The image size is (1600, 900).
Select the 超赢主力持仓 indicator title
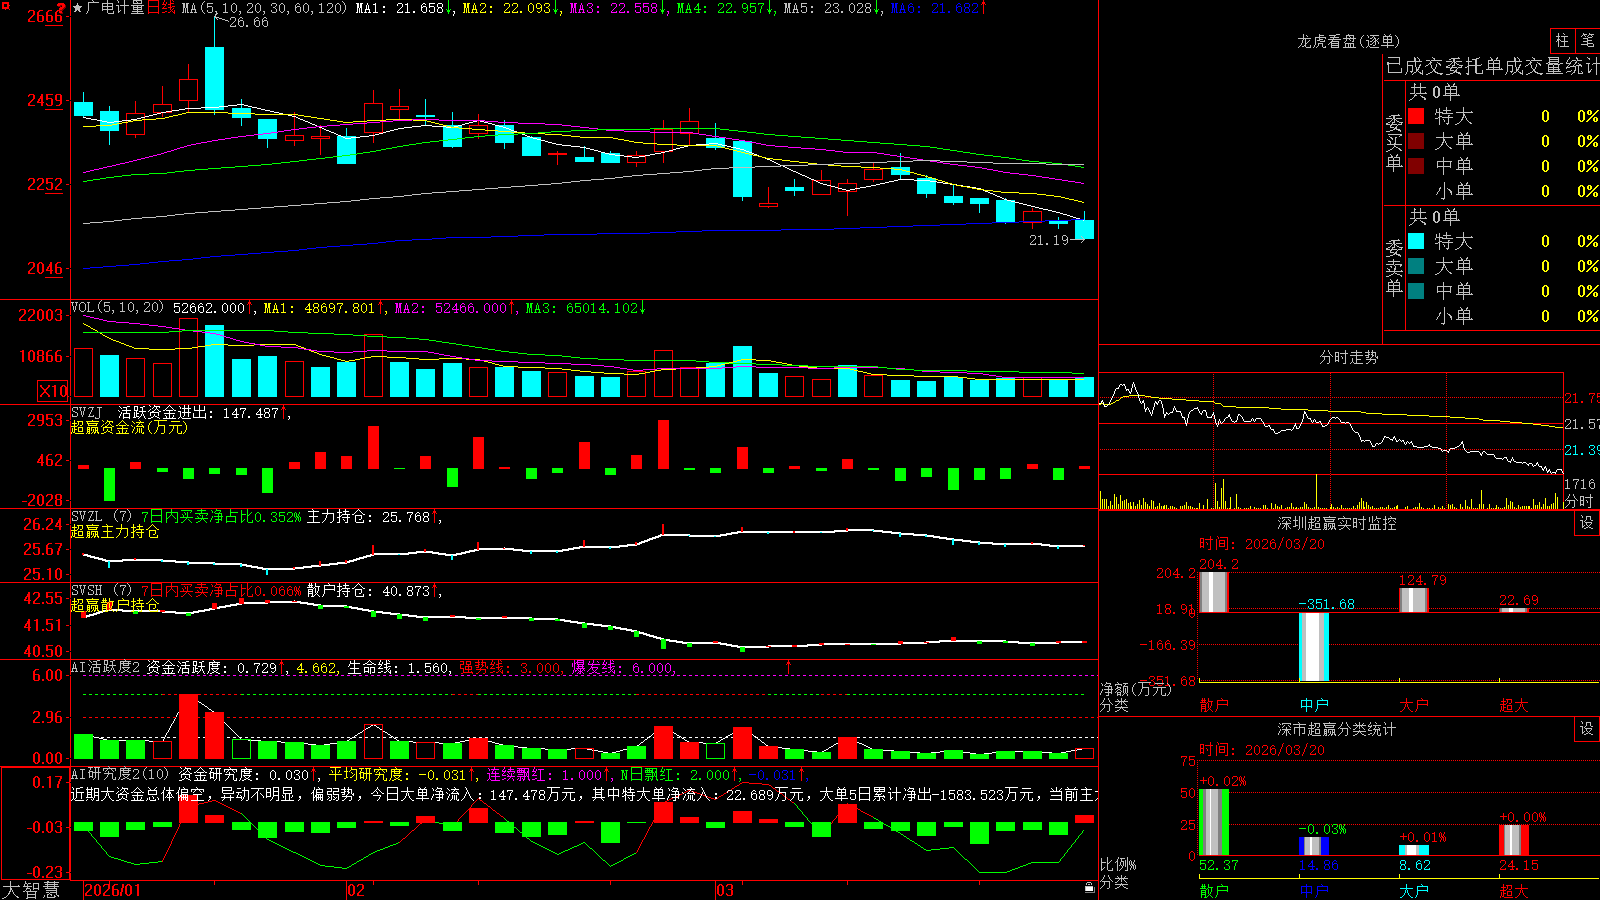click(115, 531)
